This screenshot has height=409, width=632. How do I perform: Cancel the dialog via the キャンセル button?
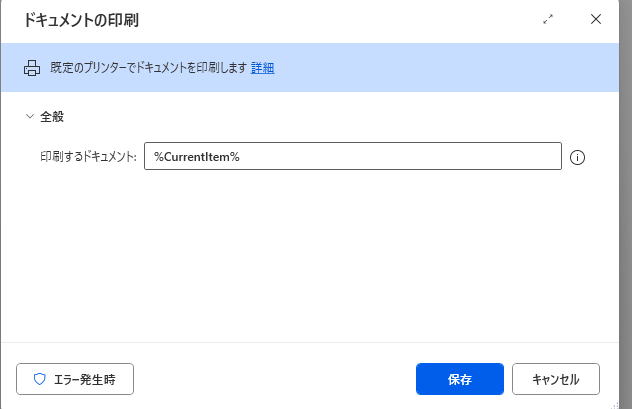pyautogui.click(x=556, y=379)
